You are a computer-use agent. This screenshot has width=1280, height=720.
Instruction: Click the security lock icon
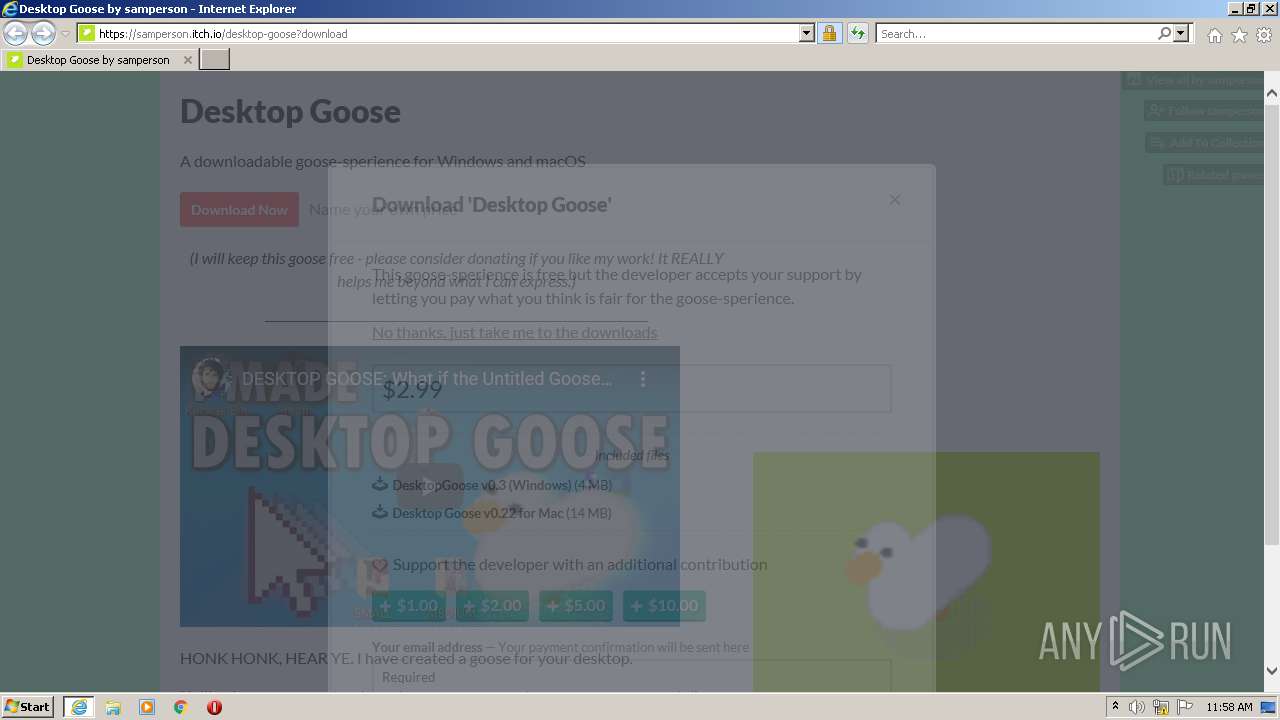pos(829,33)
